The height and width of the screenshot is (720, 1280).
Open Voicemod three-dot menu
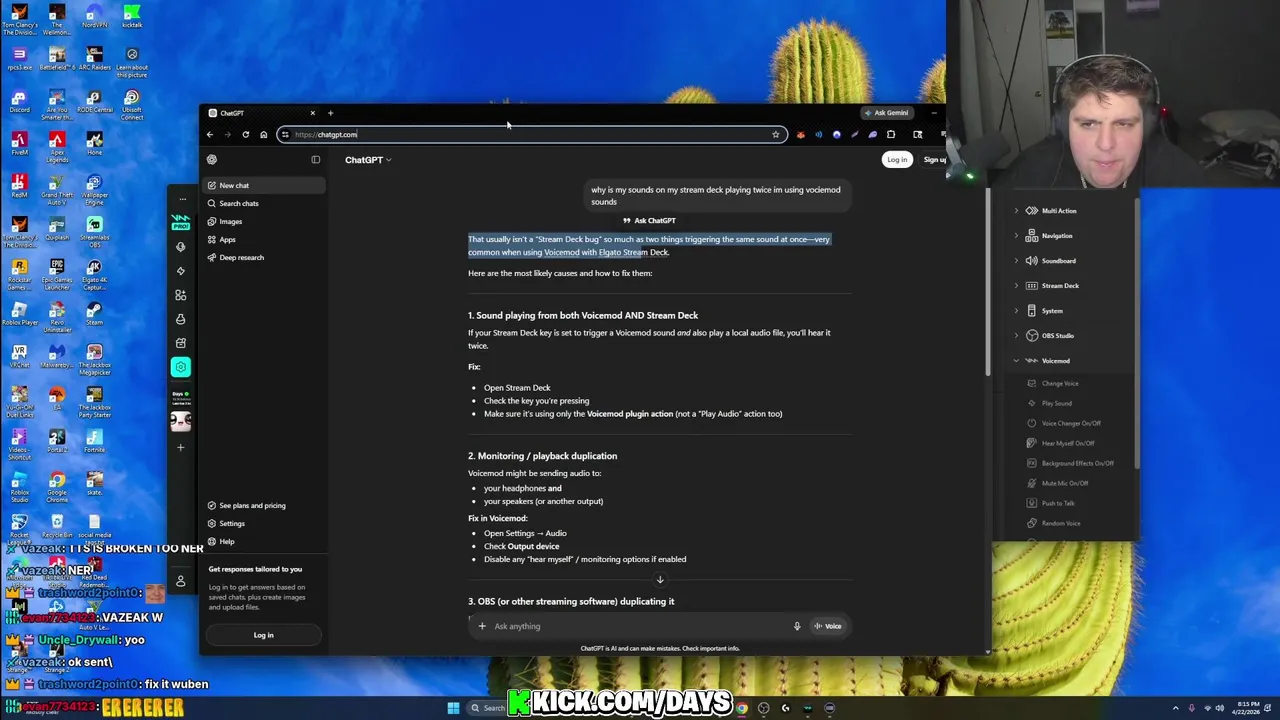[182, 199]
